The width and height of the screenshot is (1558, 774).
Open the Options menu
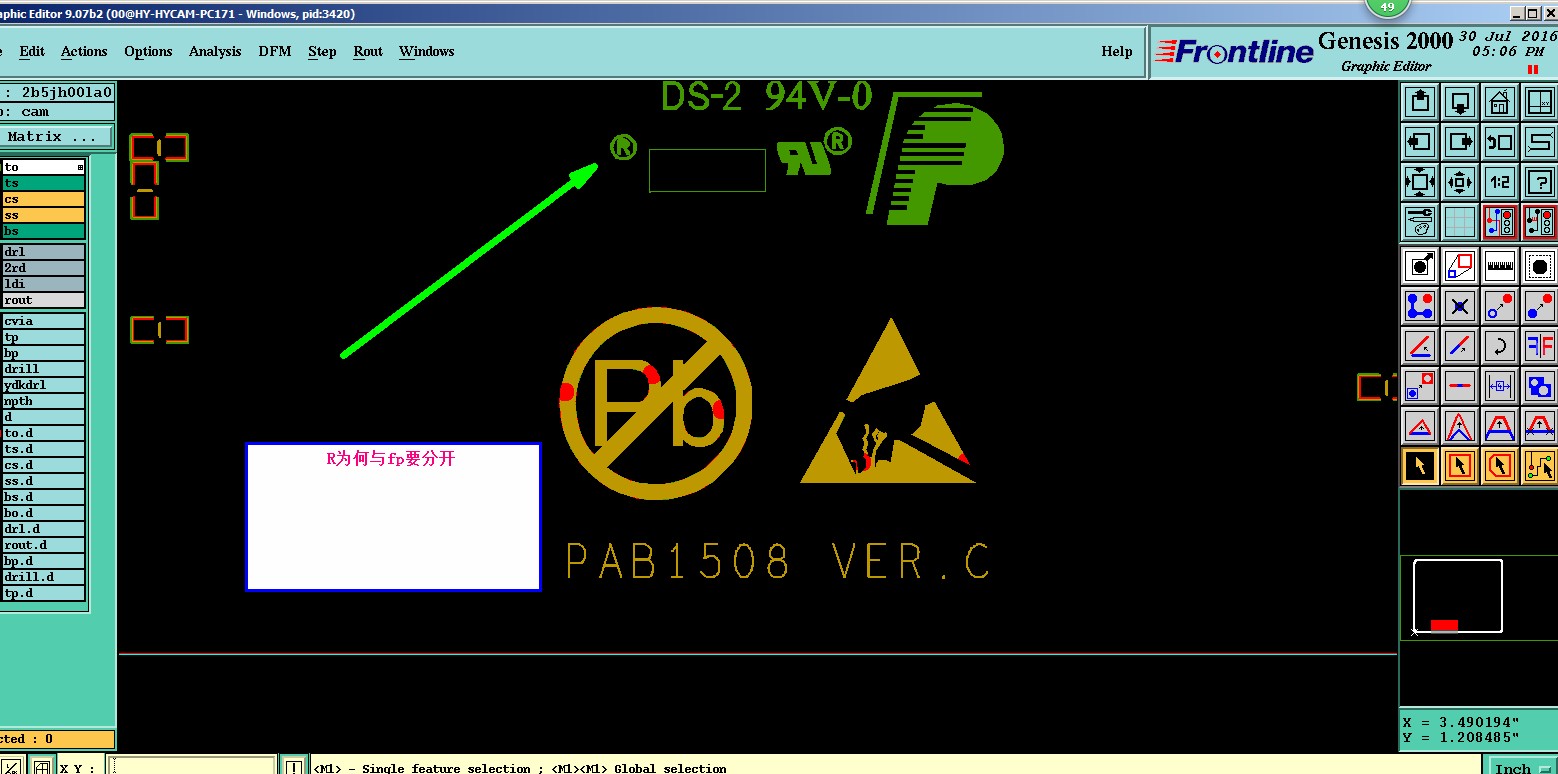point(148,51)
